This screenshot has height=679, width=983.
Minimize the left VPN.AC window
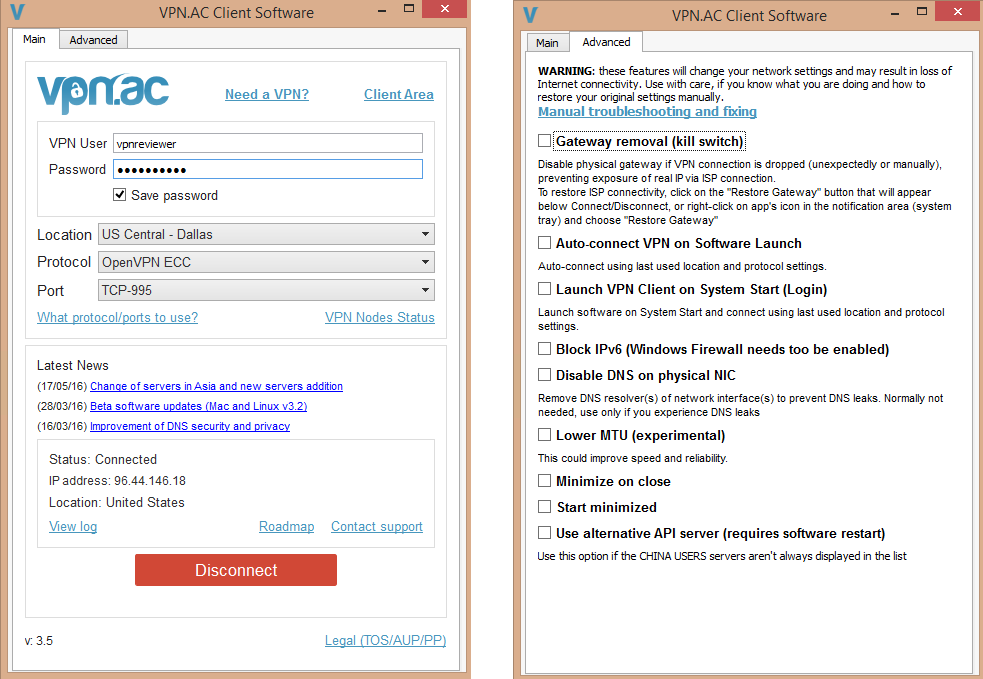coord(382,10)
